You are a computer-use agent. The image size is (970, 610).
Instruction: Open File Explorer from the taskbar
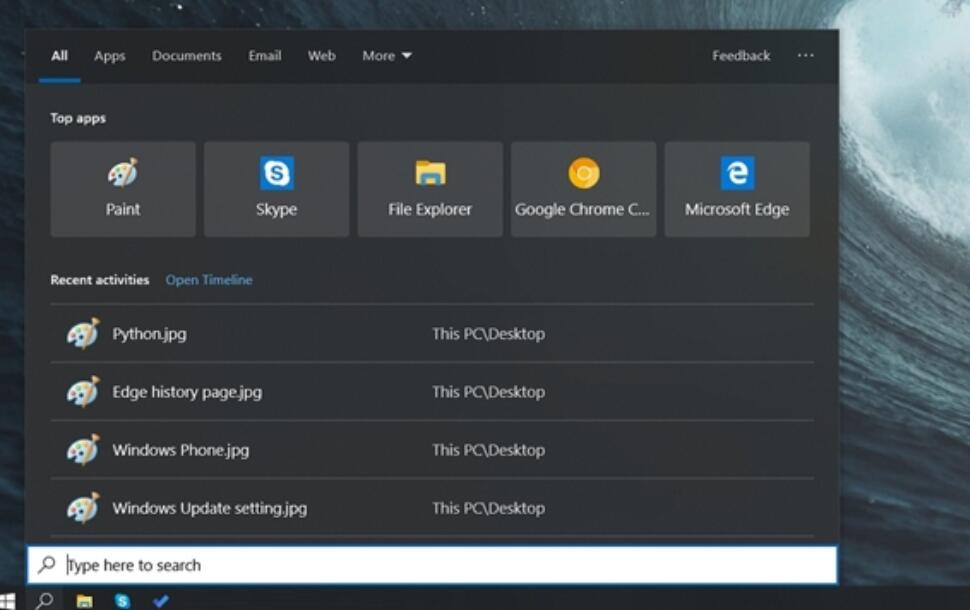tap(85, 601)
